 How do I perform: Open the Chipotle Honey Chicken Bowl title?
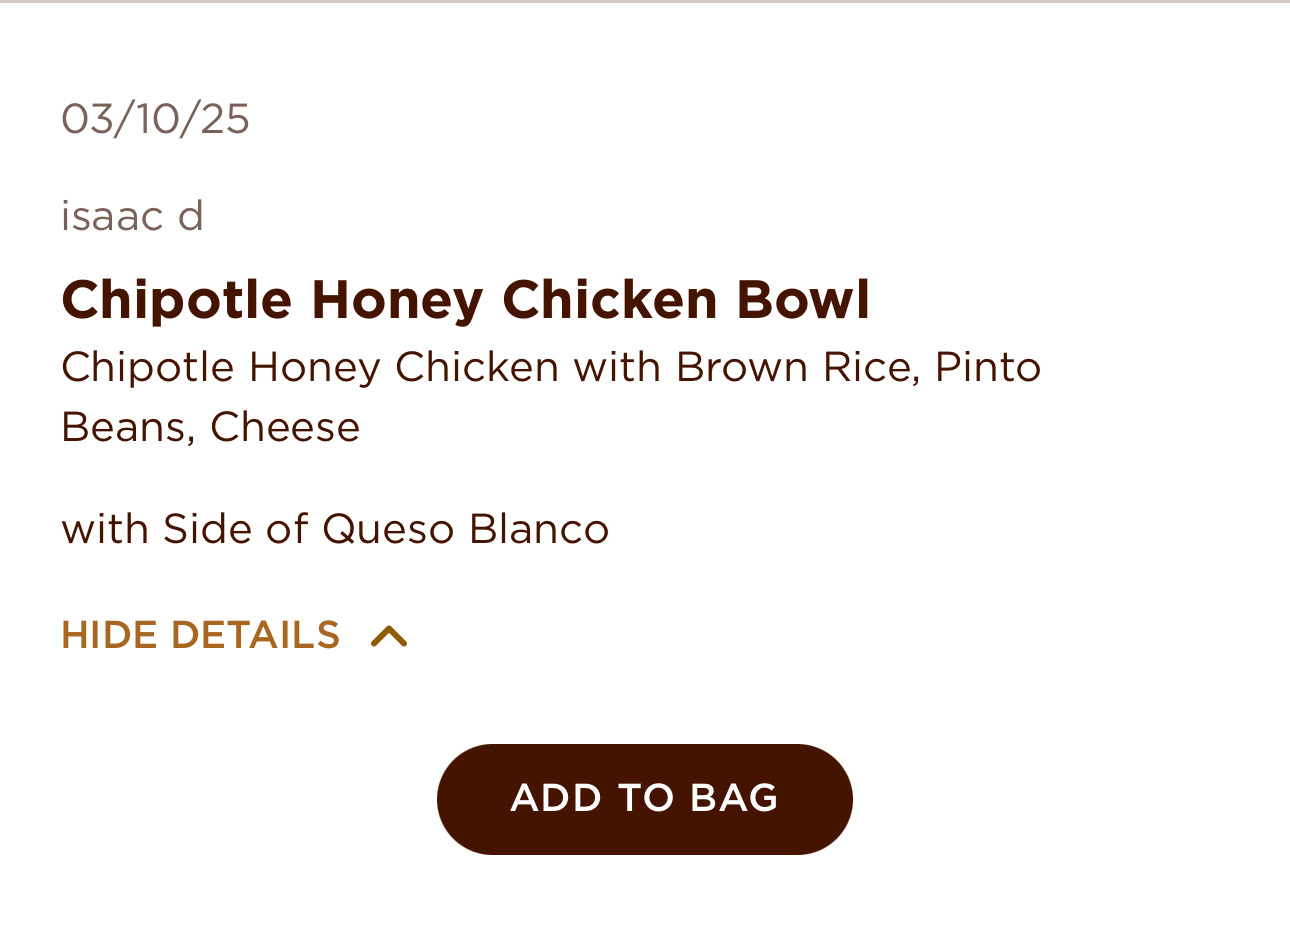[465, 299]
